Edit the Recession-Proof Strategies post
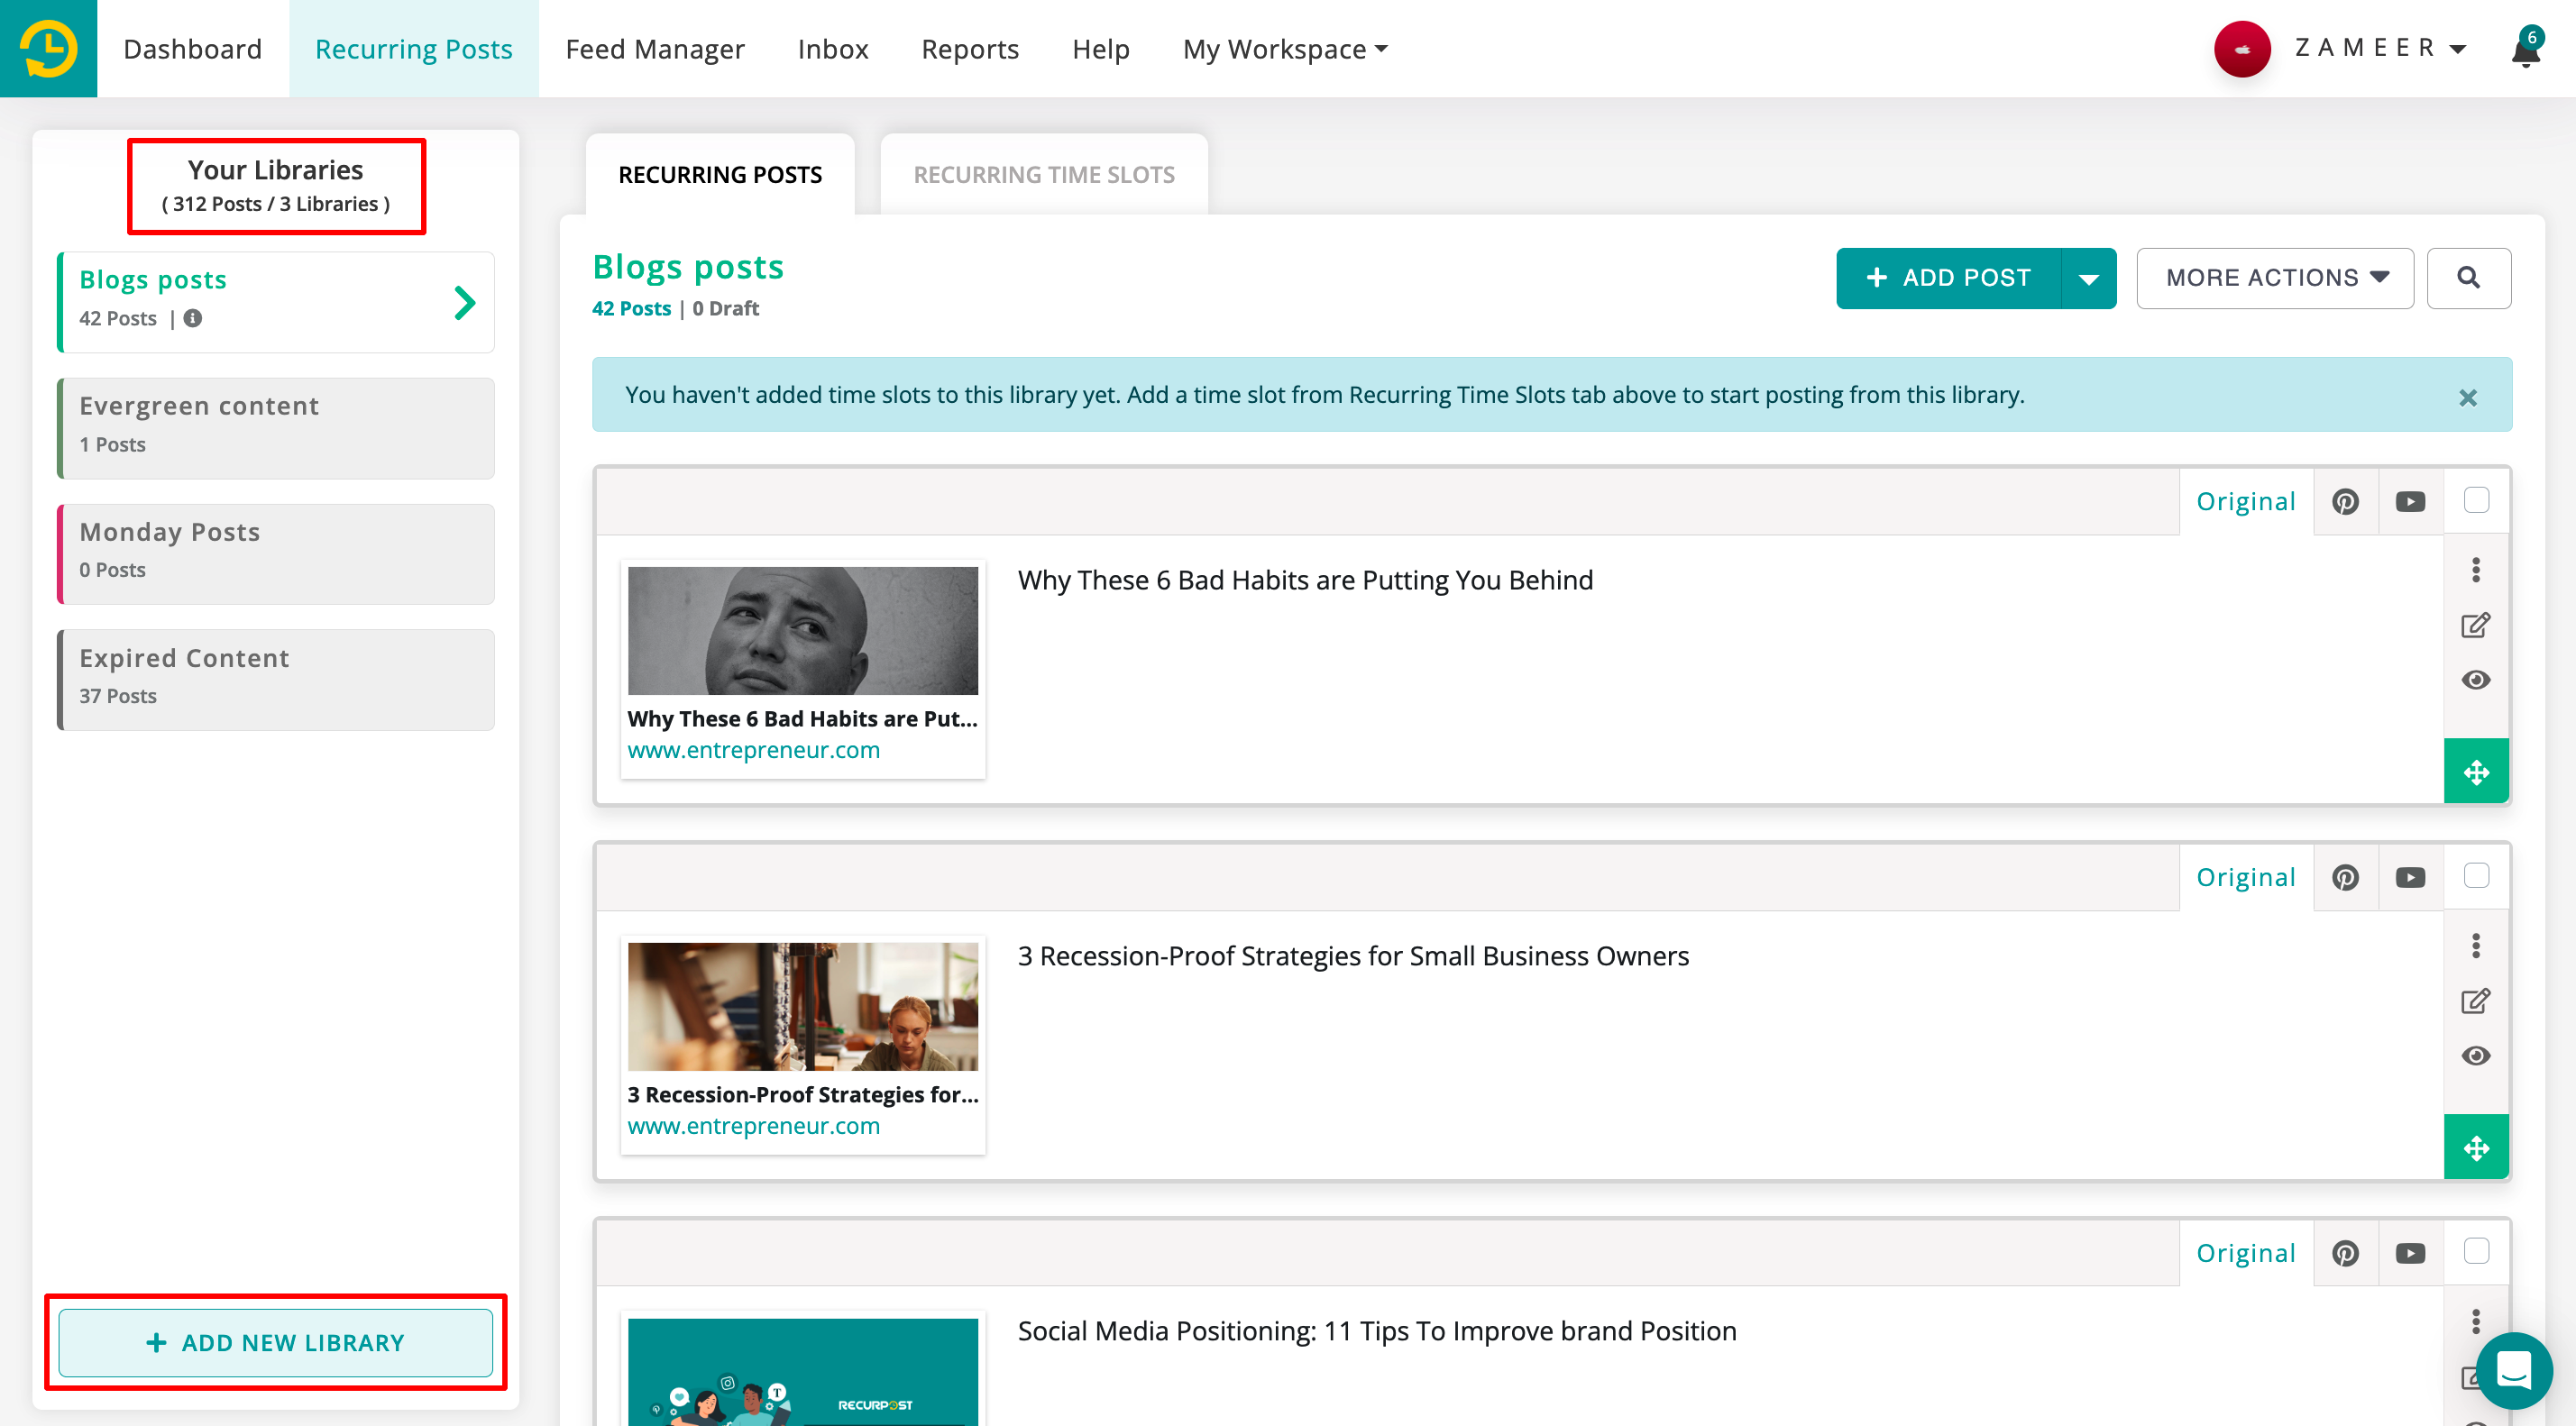 point(2476,1002)
